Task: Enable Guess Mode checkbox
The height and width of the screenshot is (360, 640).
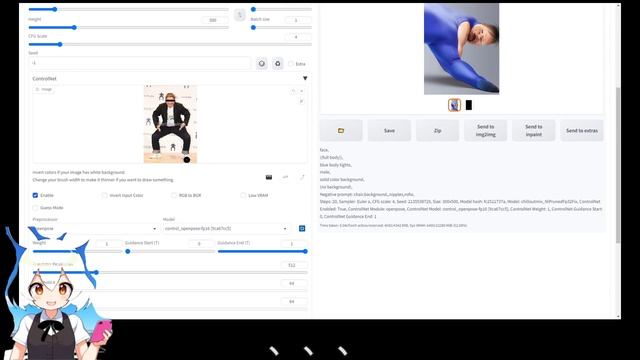Action: pyautogui.click(x=36, y=208)
